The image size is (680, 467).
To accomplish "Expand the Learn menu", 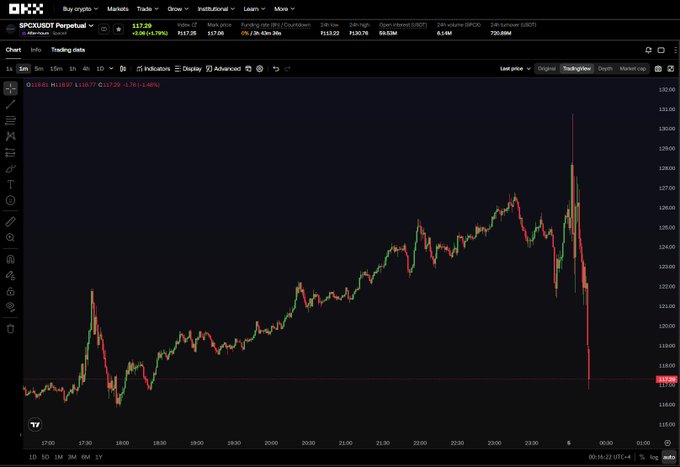I will [254, 9].
